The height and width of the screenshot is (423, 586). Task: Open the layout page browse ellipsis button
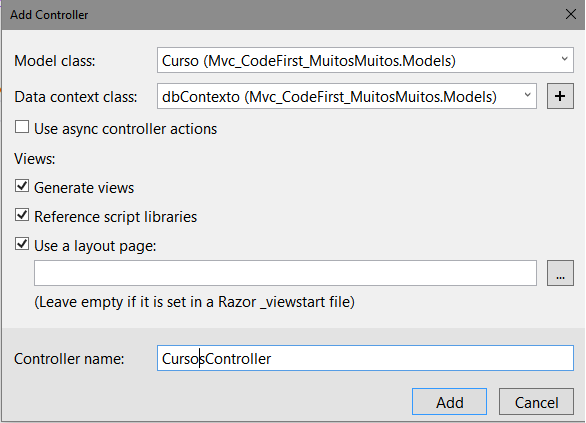pos(560,273)
